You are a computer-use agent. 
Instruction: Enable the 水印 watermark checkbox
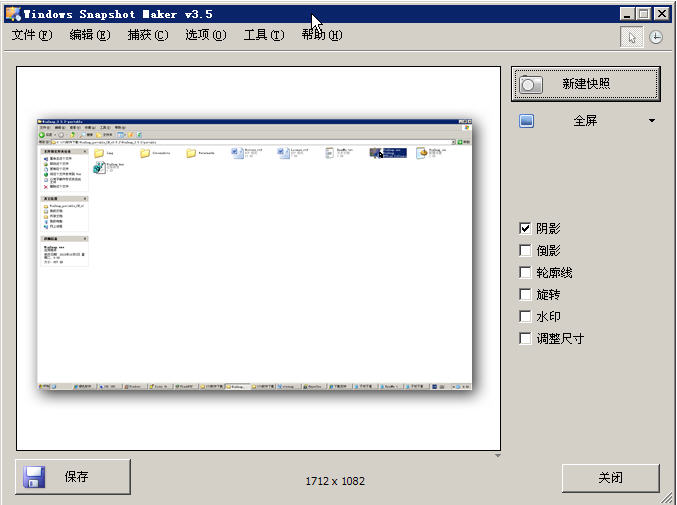coord(525,316)
